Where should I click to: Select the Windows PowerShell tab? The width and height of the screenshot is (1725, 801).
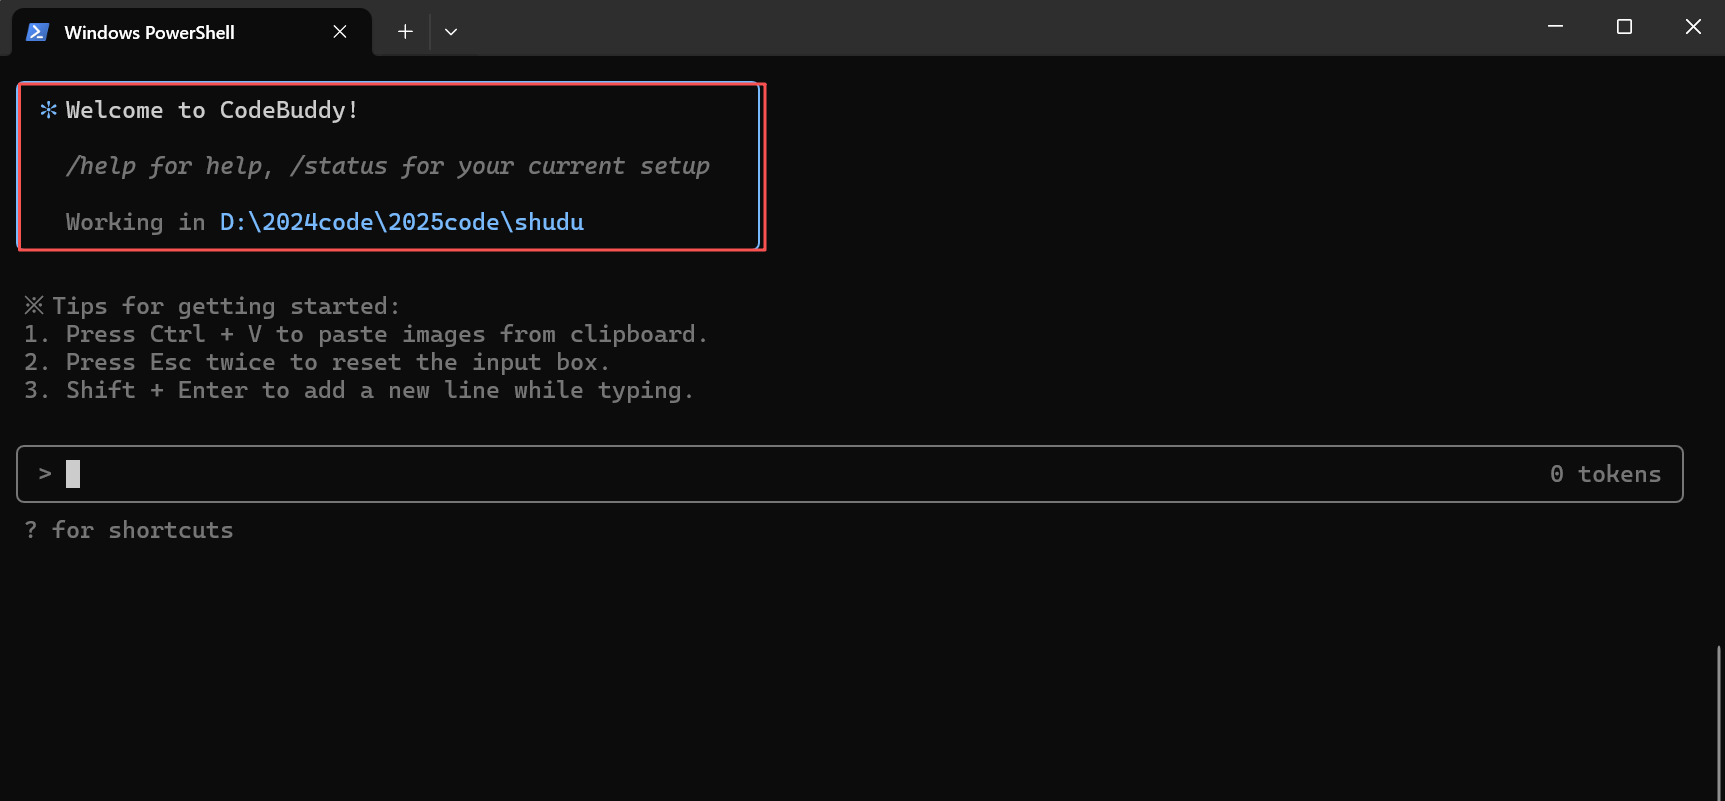[150, 32]
